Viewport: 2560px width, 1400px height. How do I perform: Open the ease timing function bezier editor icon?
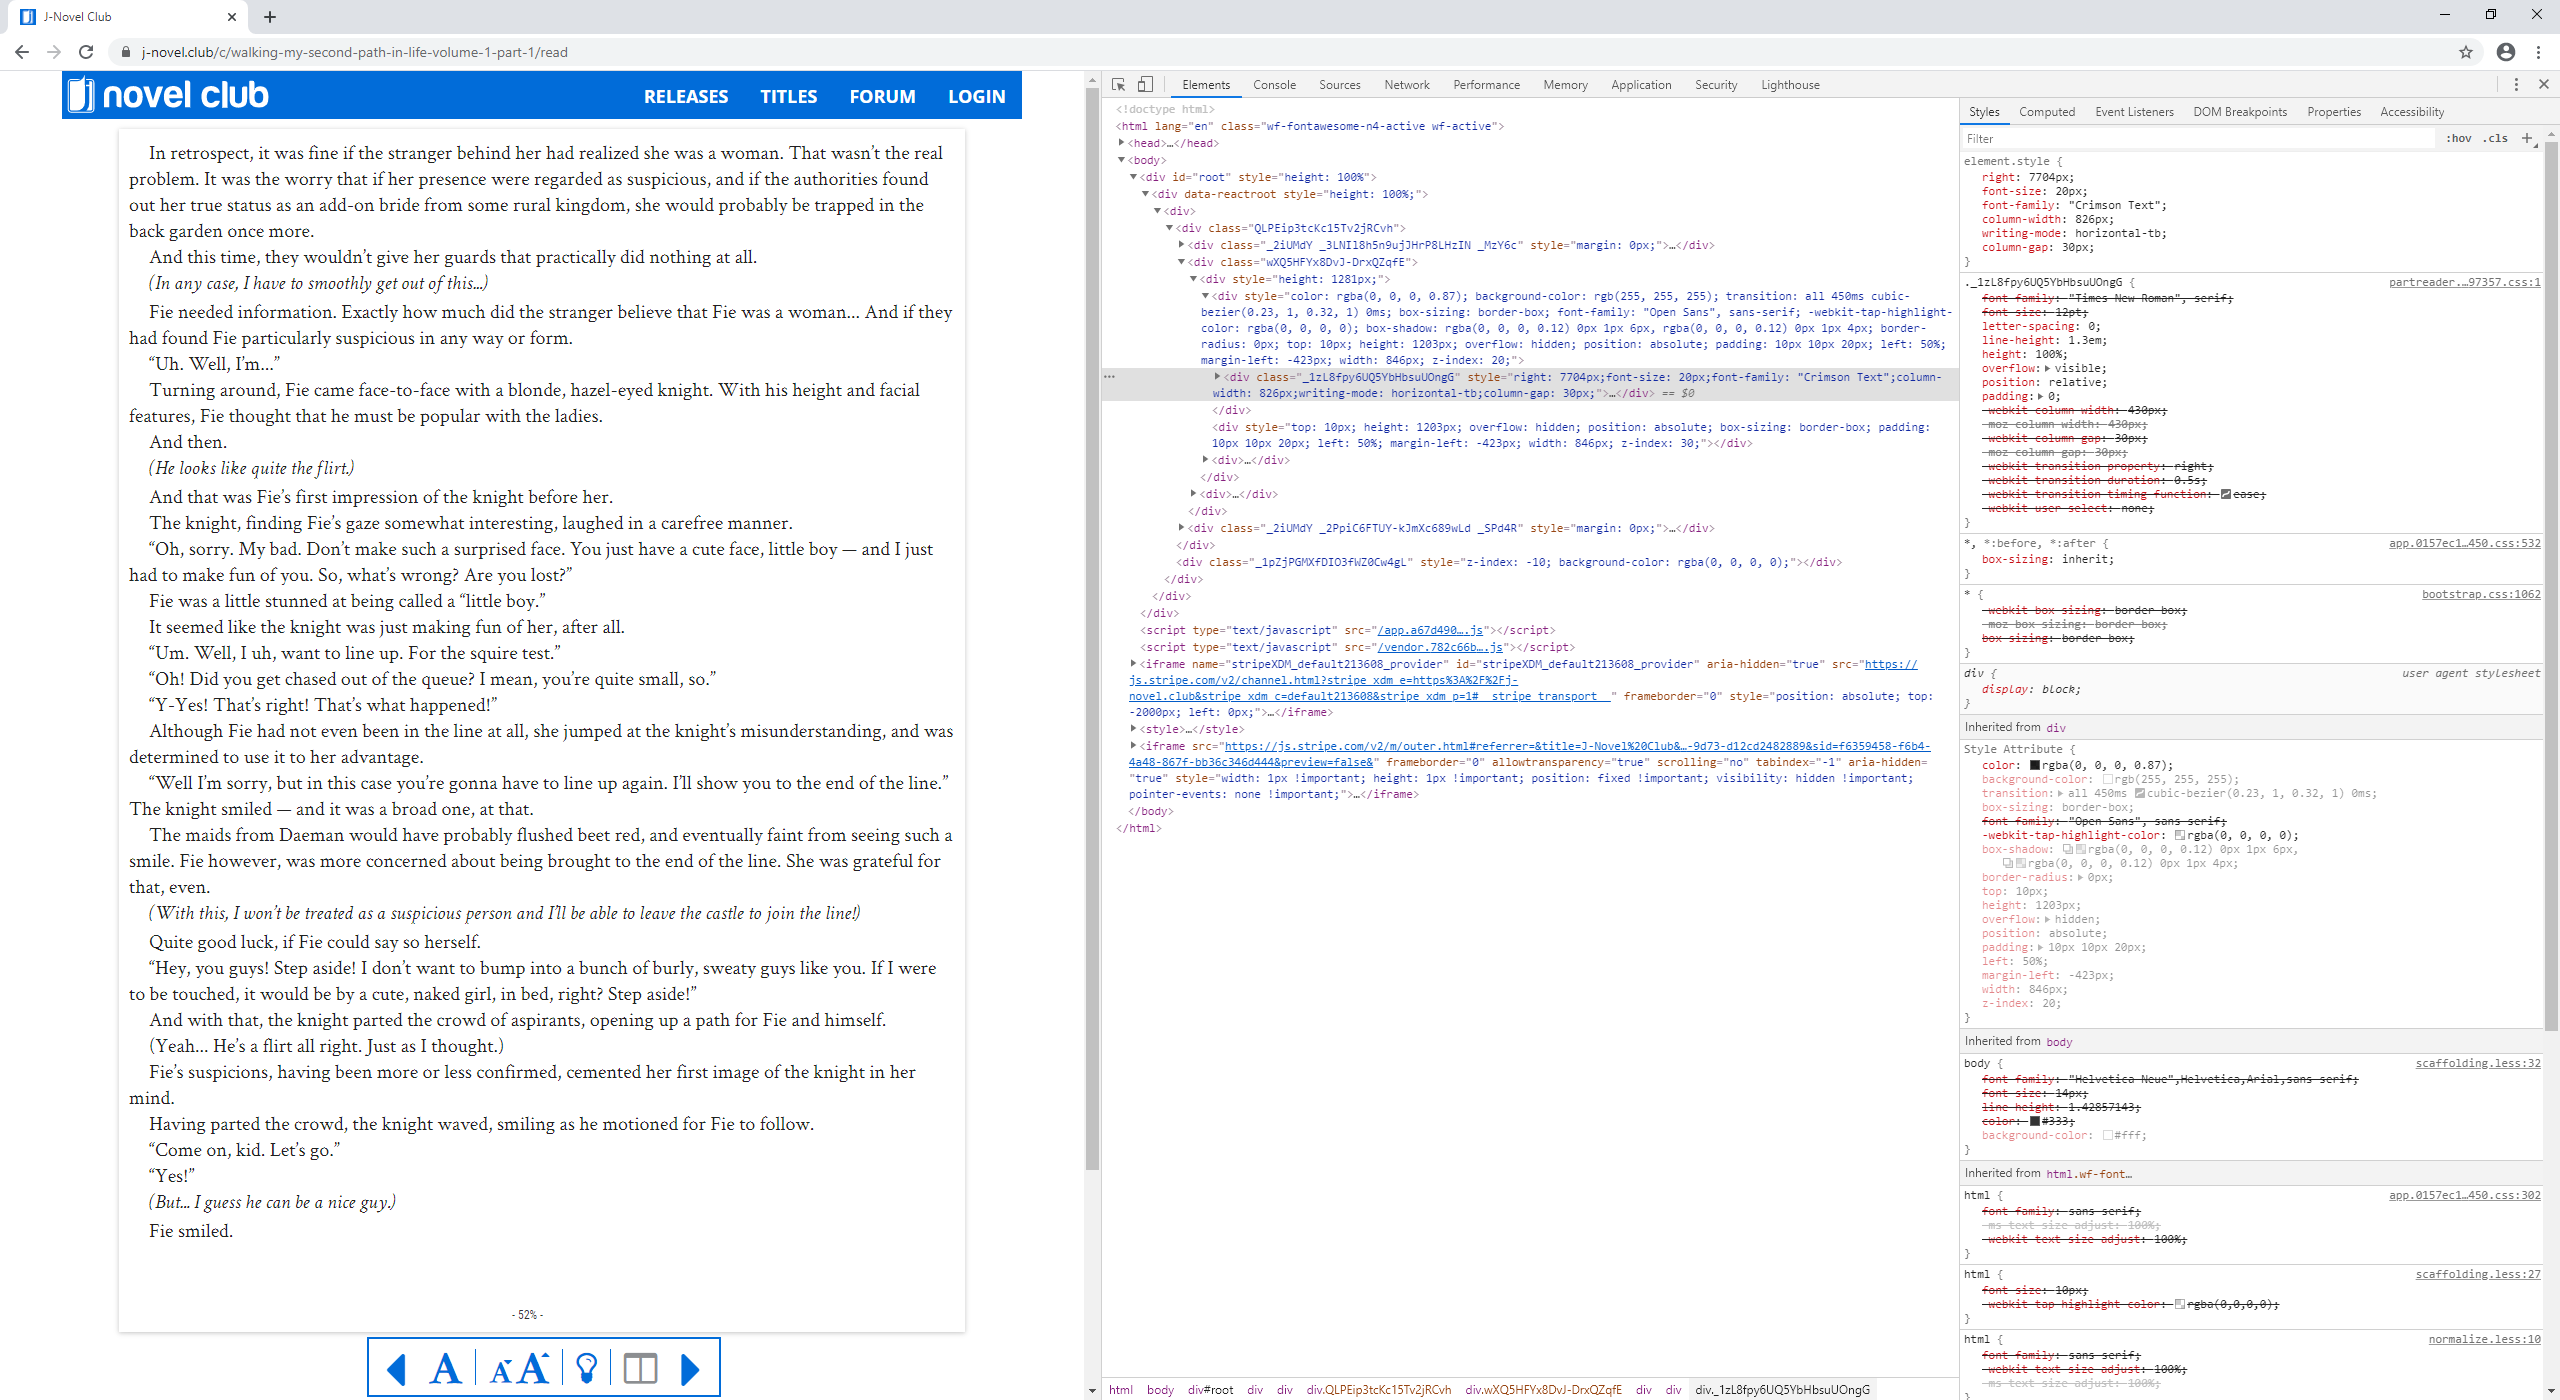coord(2226,494)
